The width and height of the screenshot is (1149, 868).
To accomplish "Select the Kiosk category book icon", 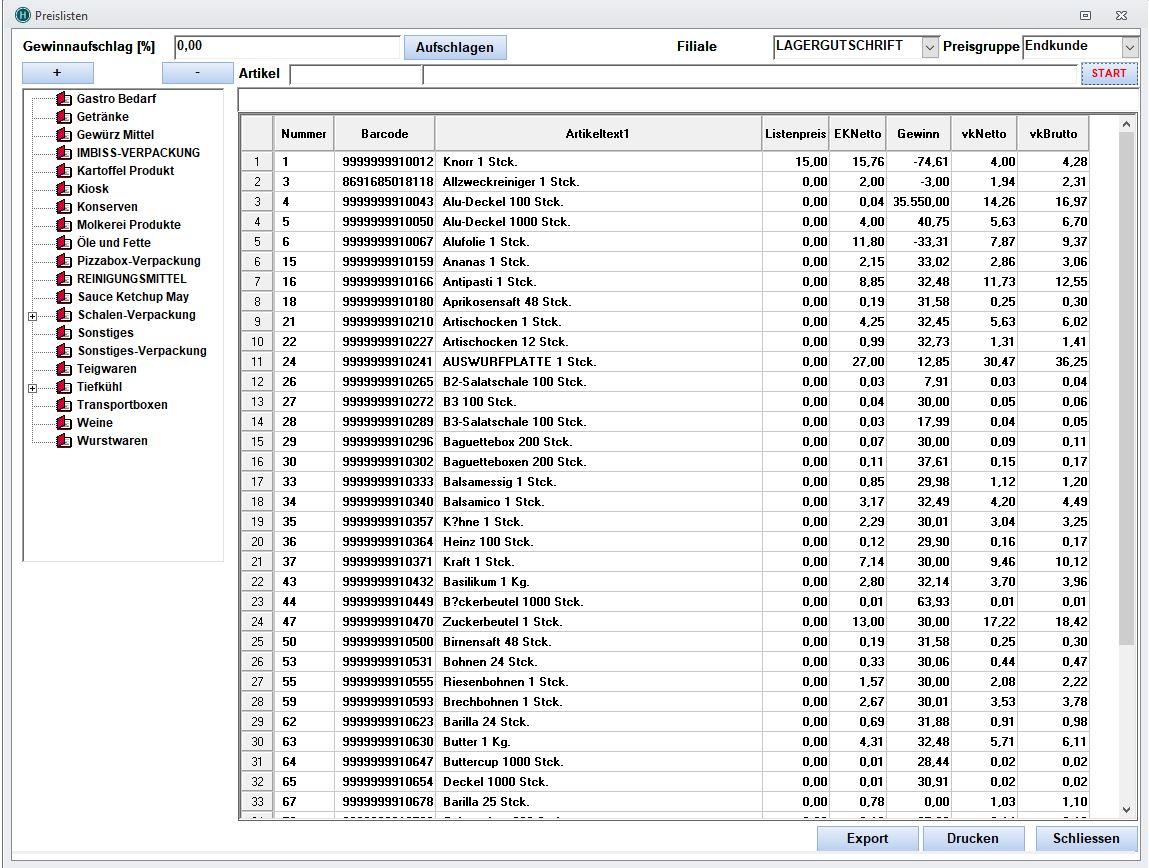I will pyautogui.click(x=66, y=189).
